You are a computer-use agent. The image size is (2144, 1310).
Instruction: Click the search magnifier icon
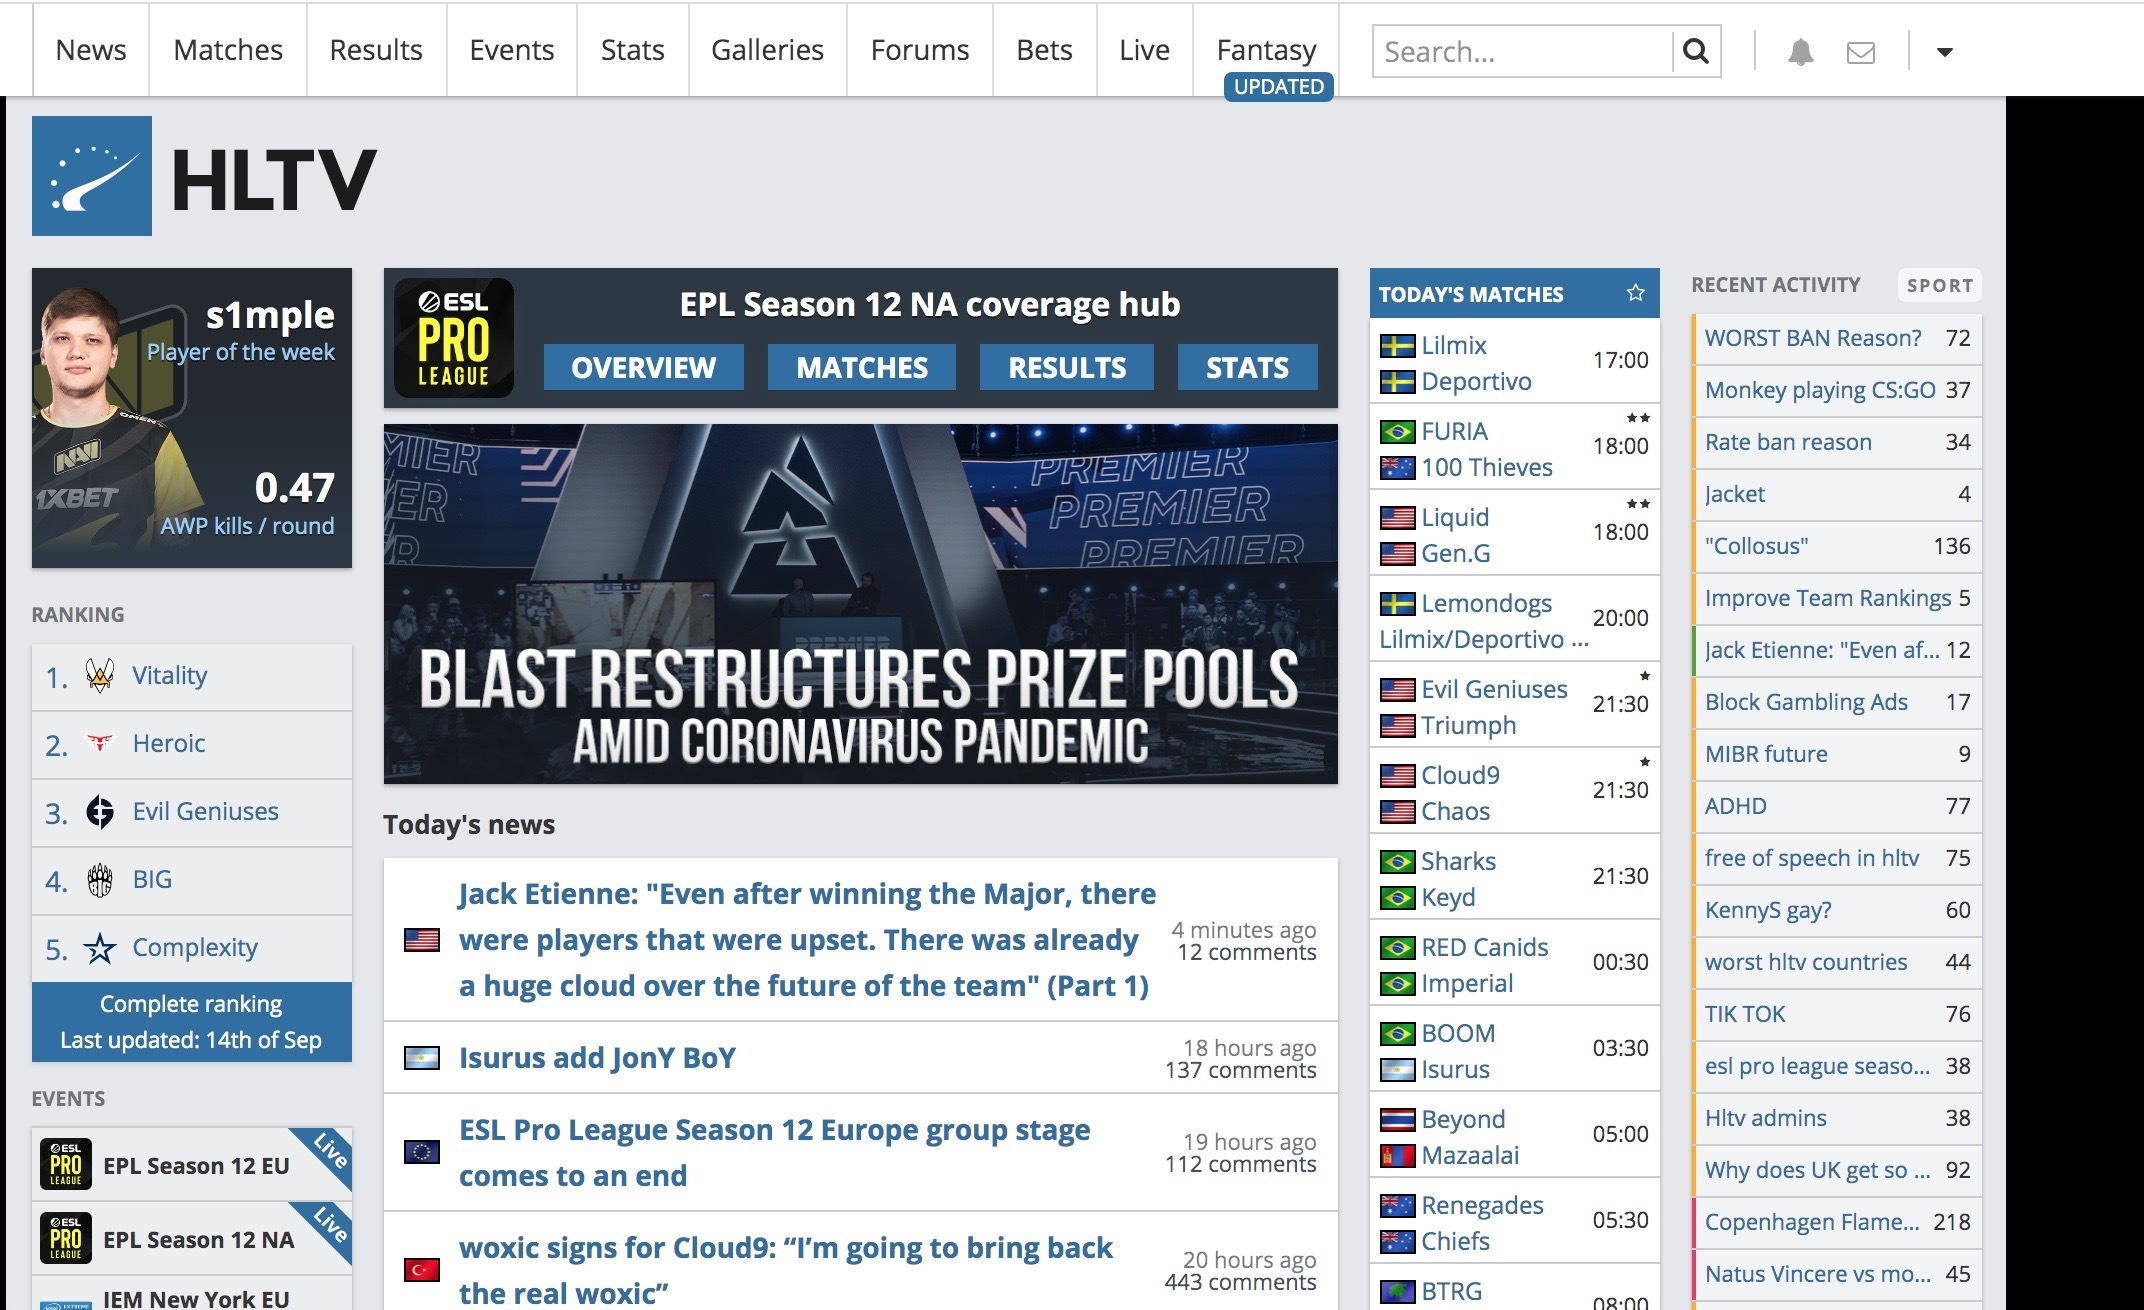pos(1695,51)
